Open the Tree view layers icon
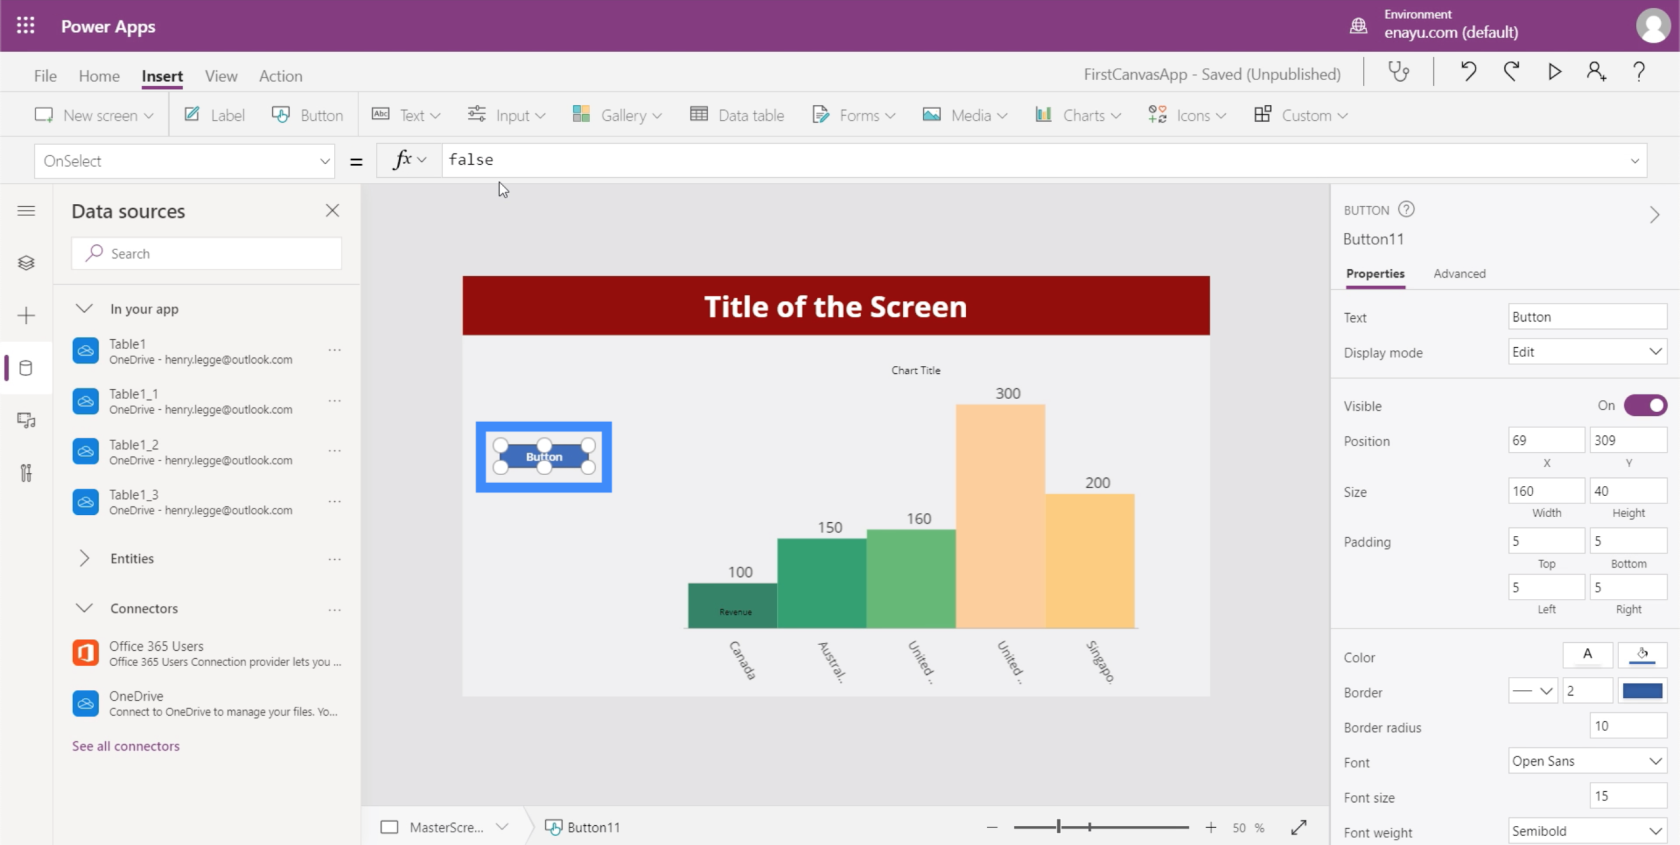This screenshot has width=1680, height=845. pyautogui.click(x=26, y=263)
